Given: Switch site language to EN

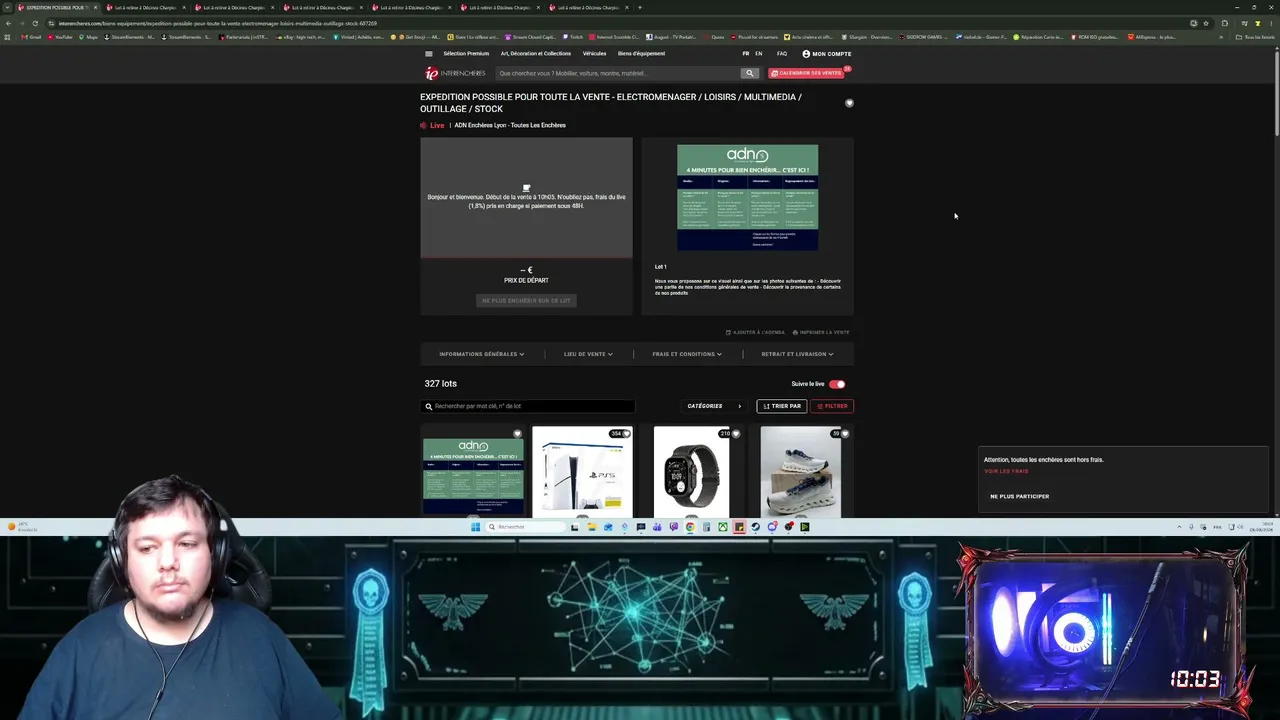Looking at the screenshot, I should 759,54.
